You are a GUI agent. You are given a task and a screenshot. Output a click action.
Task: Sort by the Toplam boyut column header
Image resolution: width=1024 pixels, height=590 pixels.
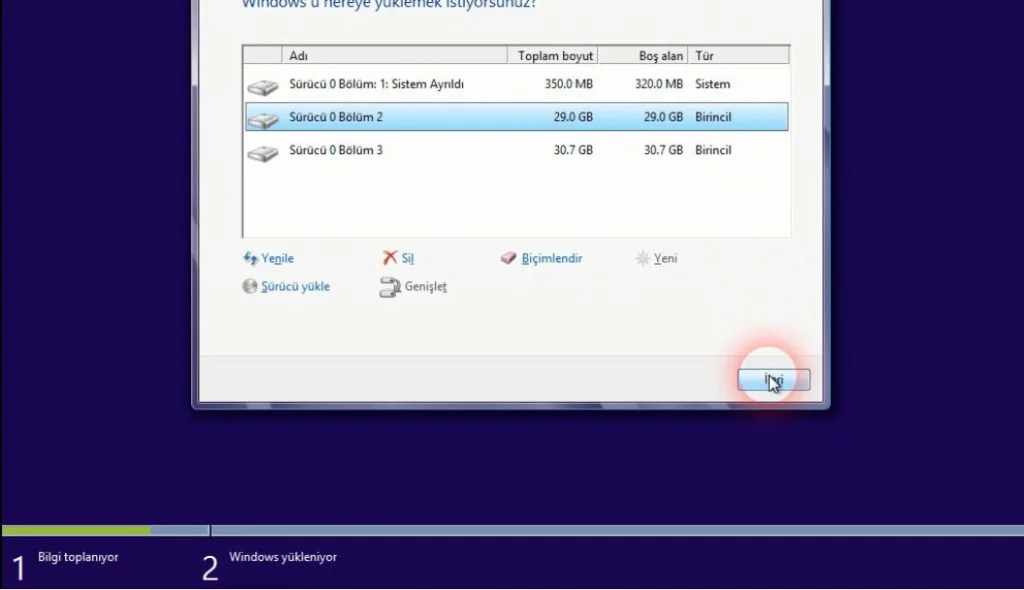tap(555, 56)
